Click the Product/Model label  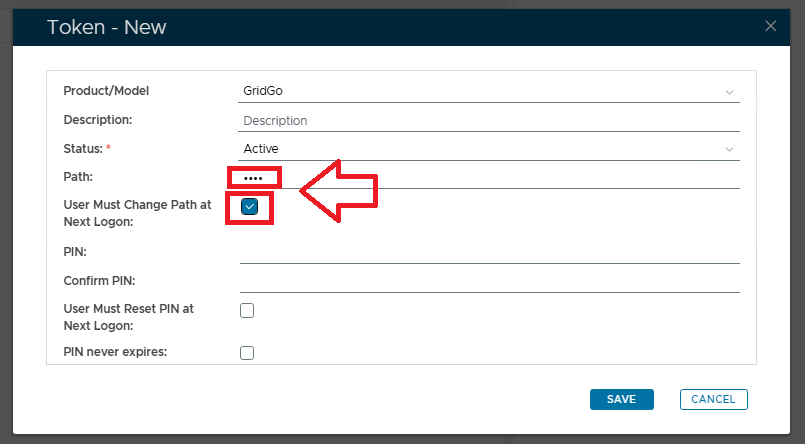106,91
